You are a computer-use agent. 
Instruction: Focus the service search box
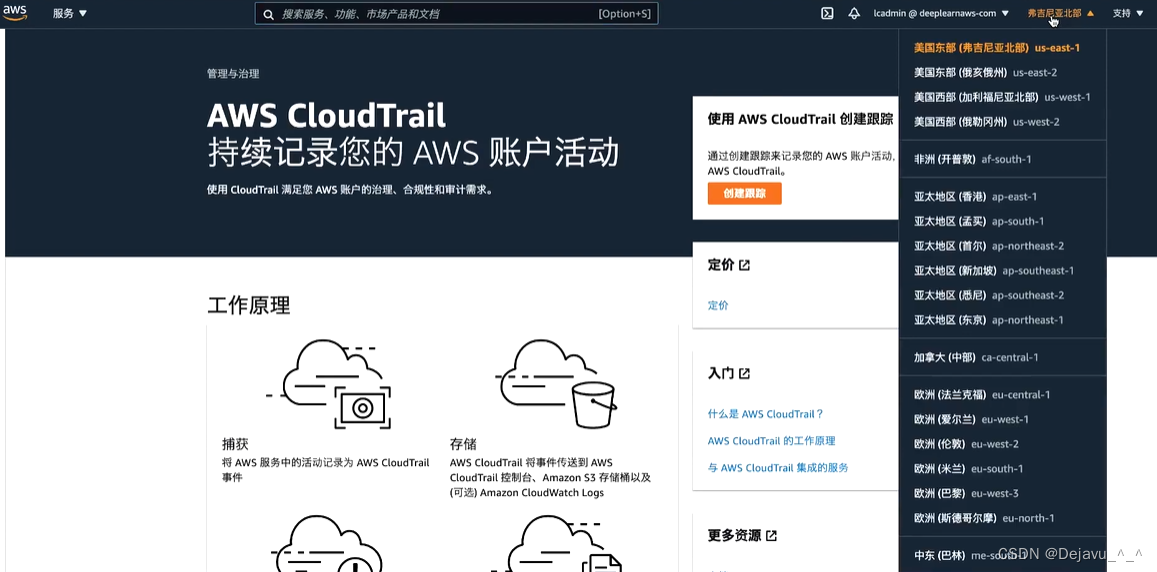point(456,14)
